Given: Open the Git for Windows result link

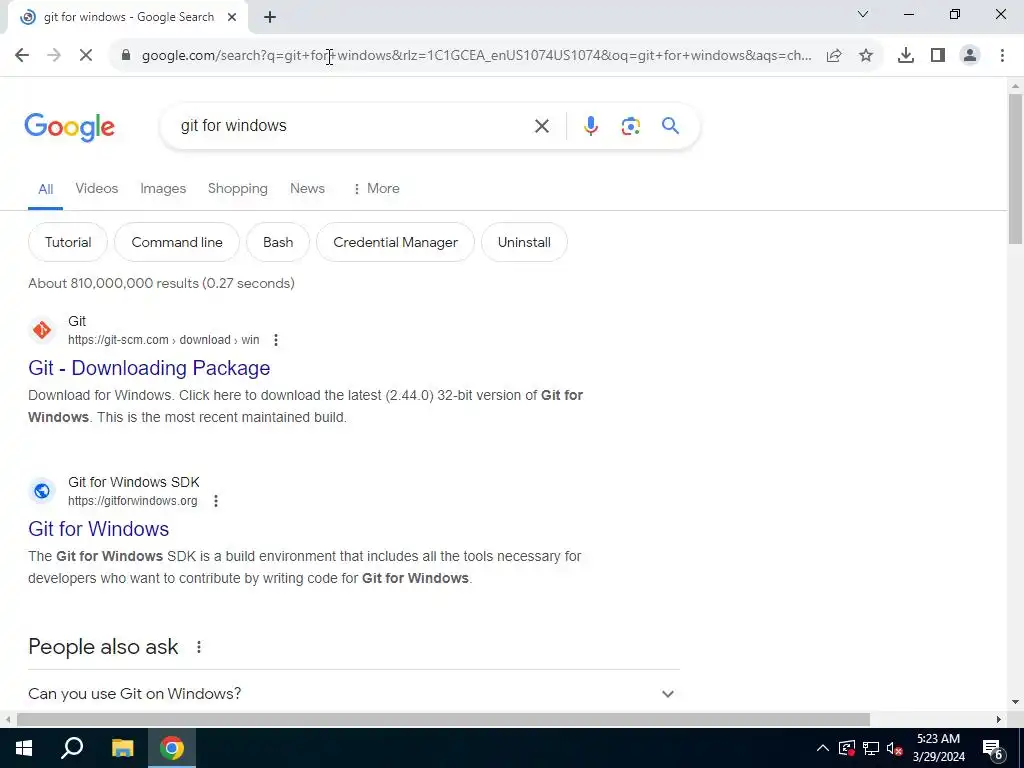Looking at the screenshot, I should (99, 528).
